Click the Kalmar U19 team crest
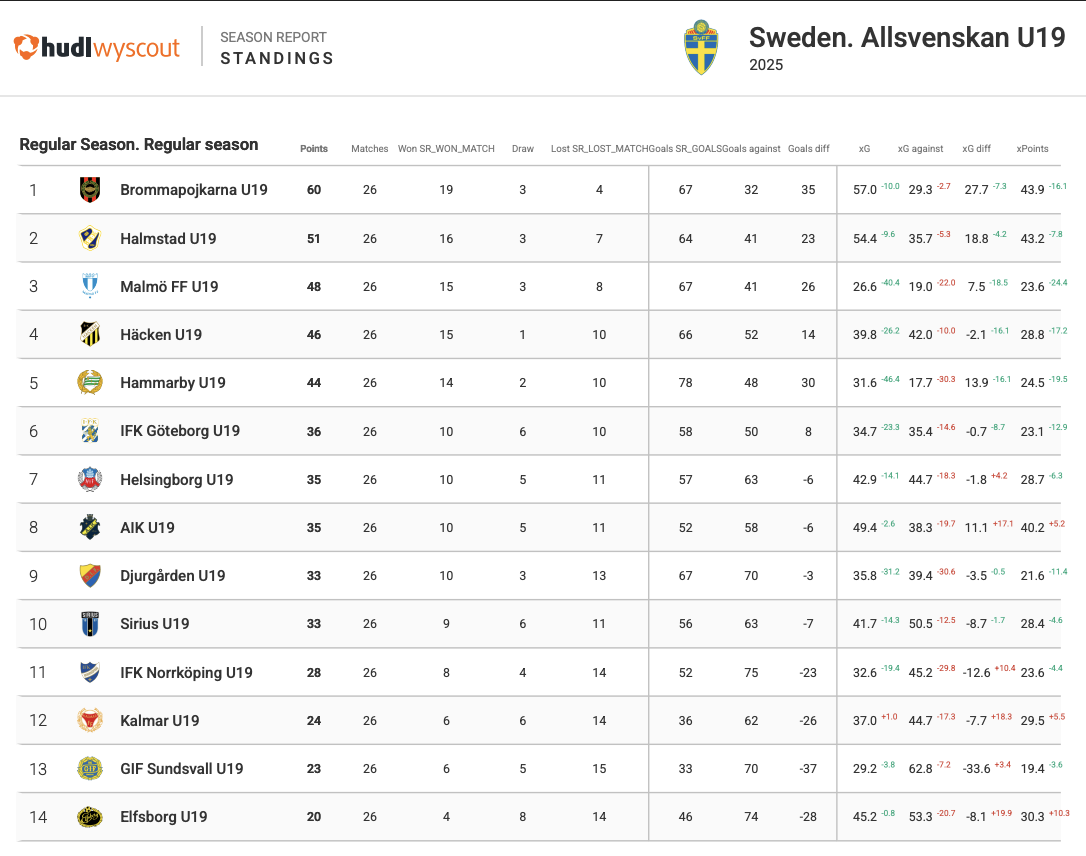 (90, 720)
